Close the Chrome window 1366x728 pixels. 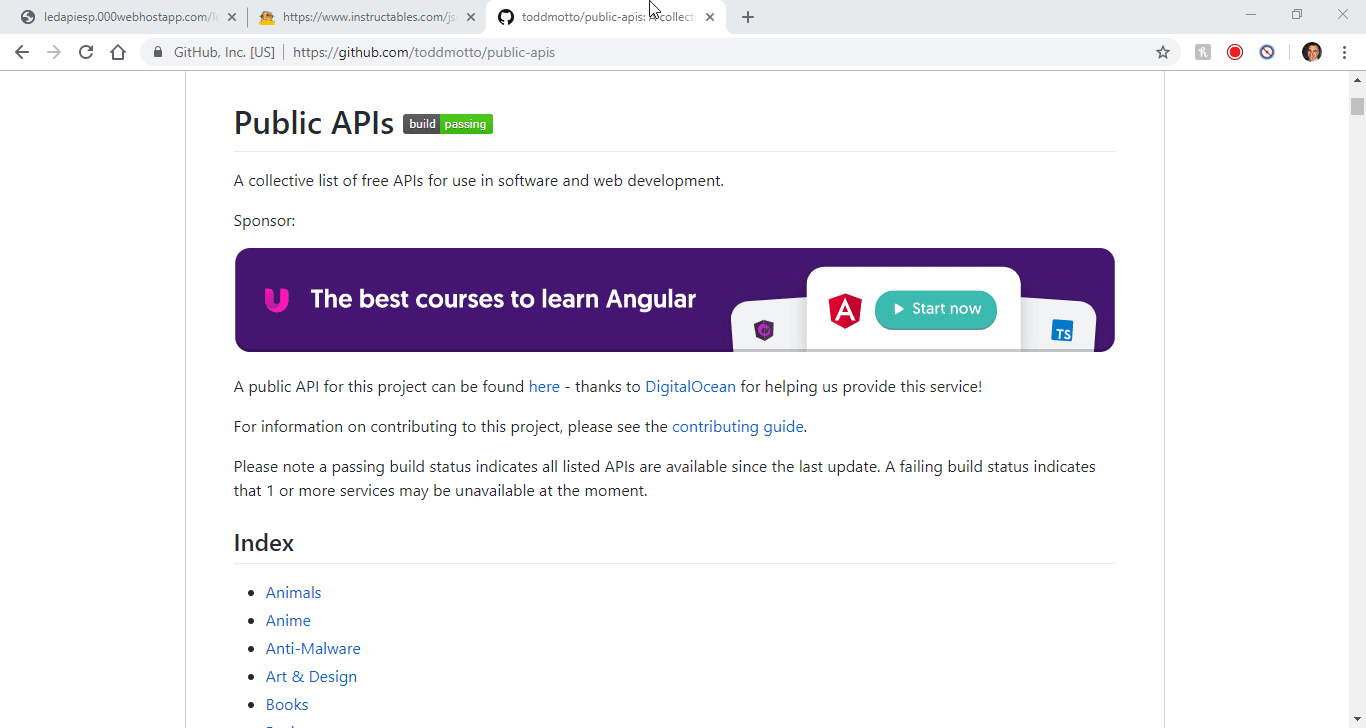(1343, 15)
